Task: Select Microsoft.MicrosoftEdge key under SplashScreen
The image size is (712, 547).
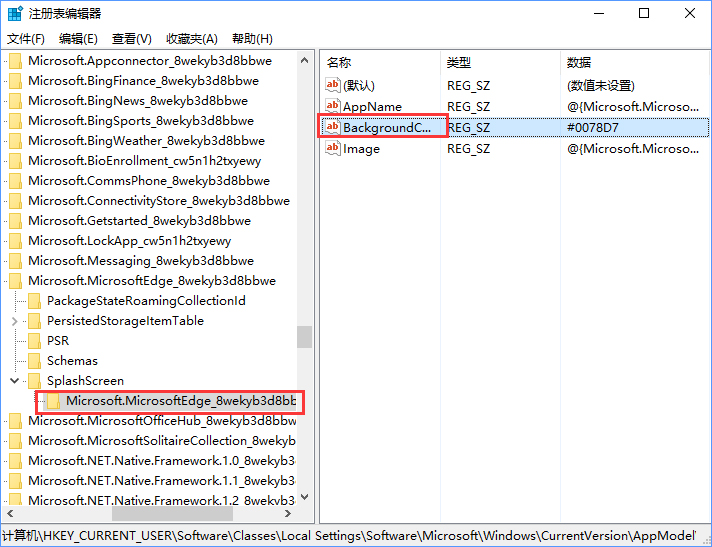Action: [181, 401]
